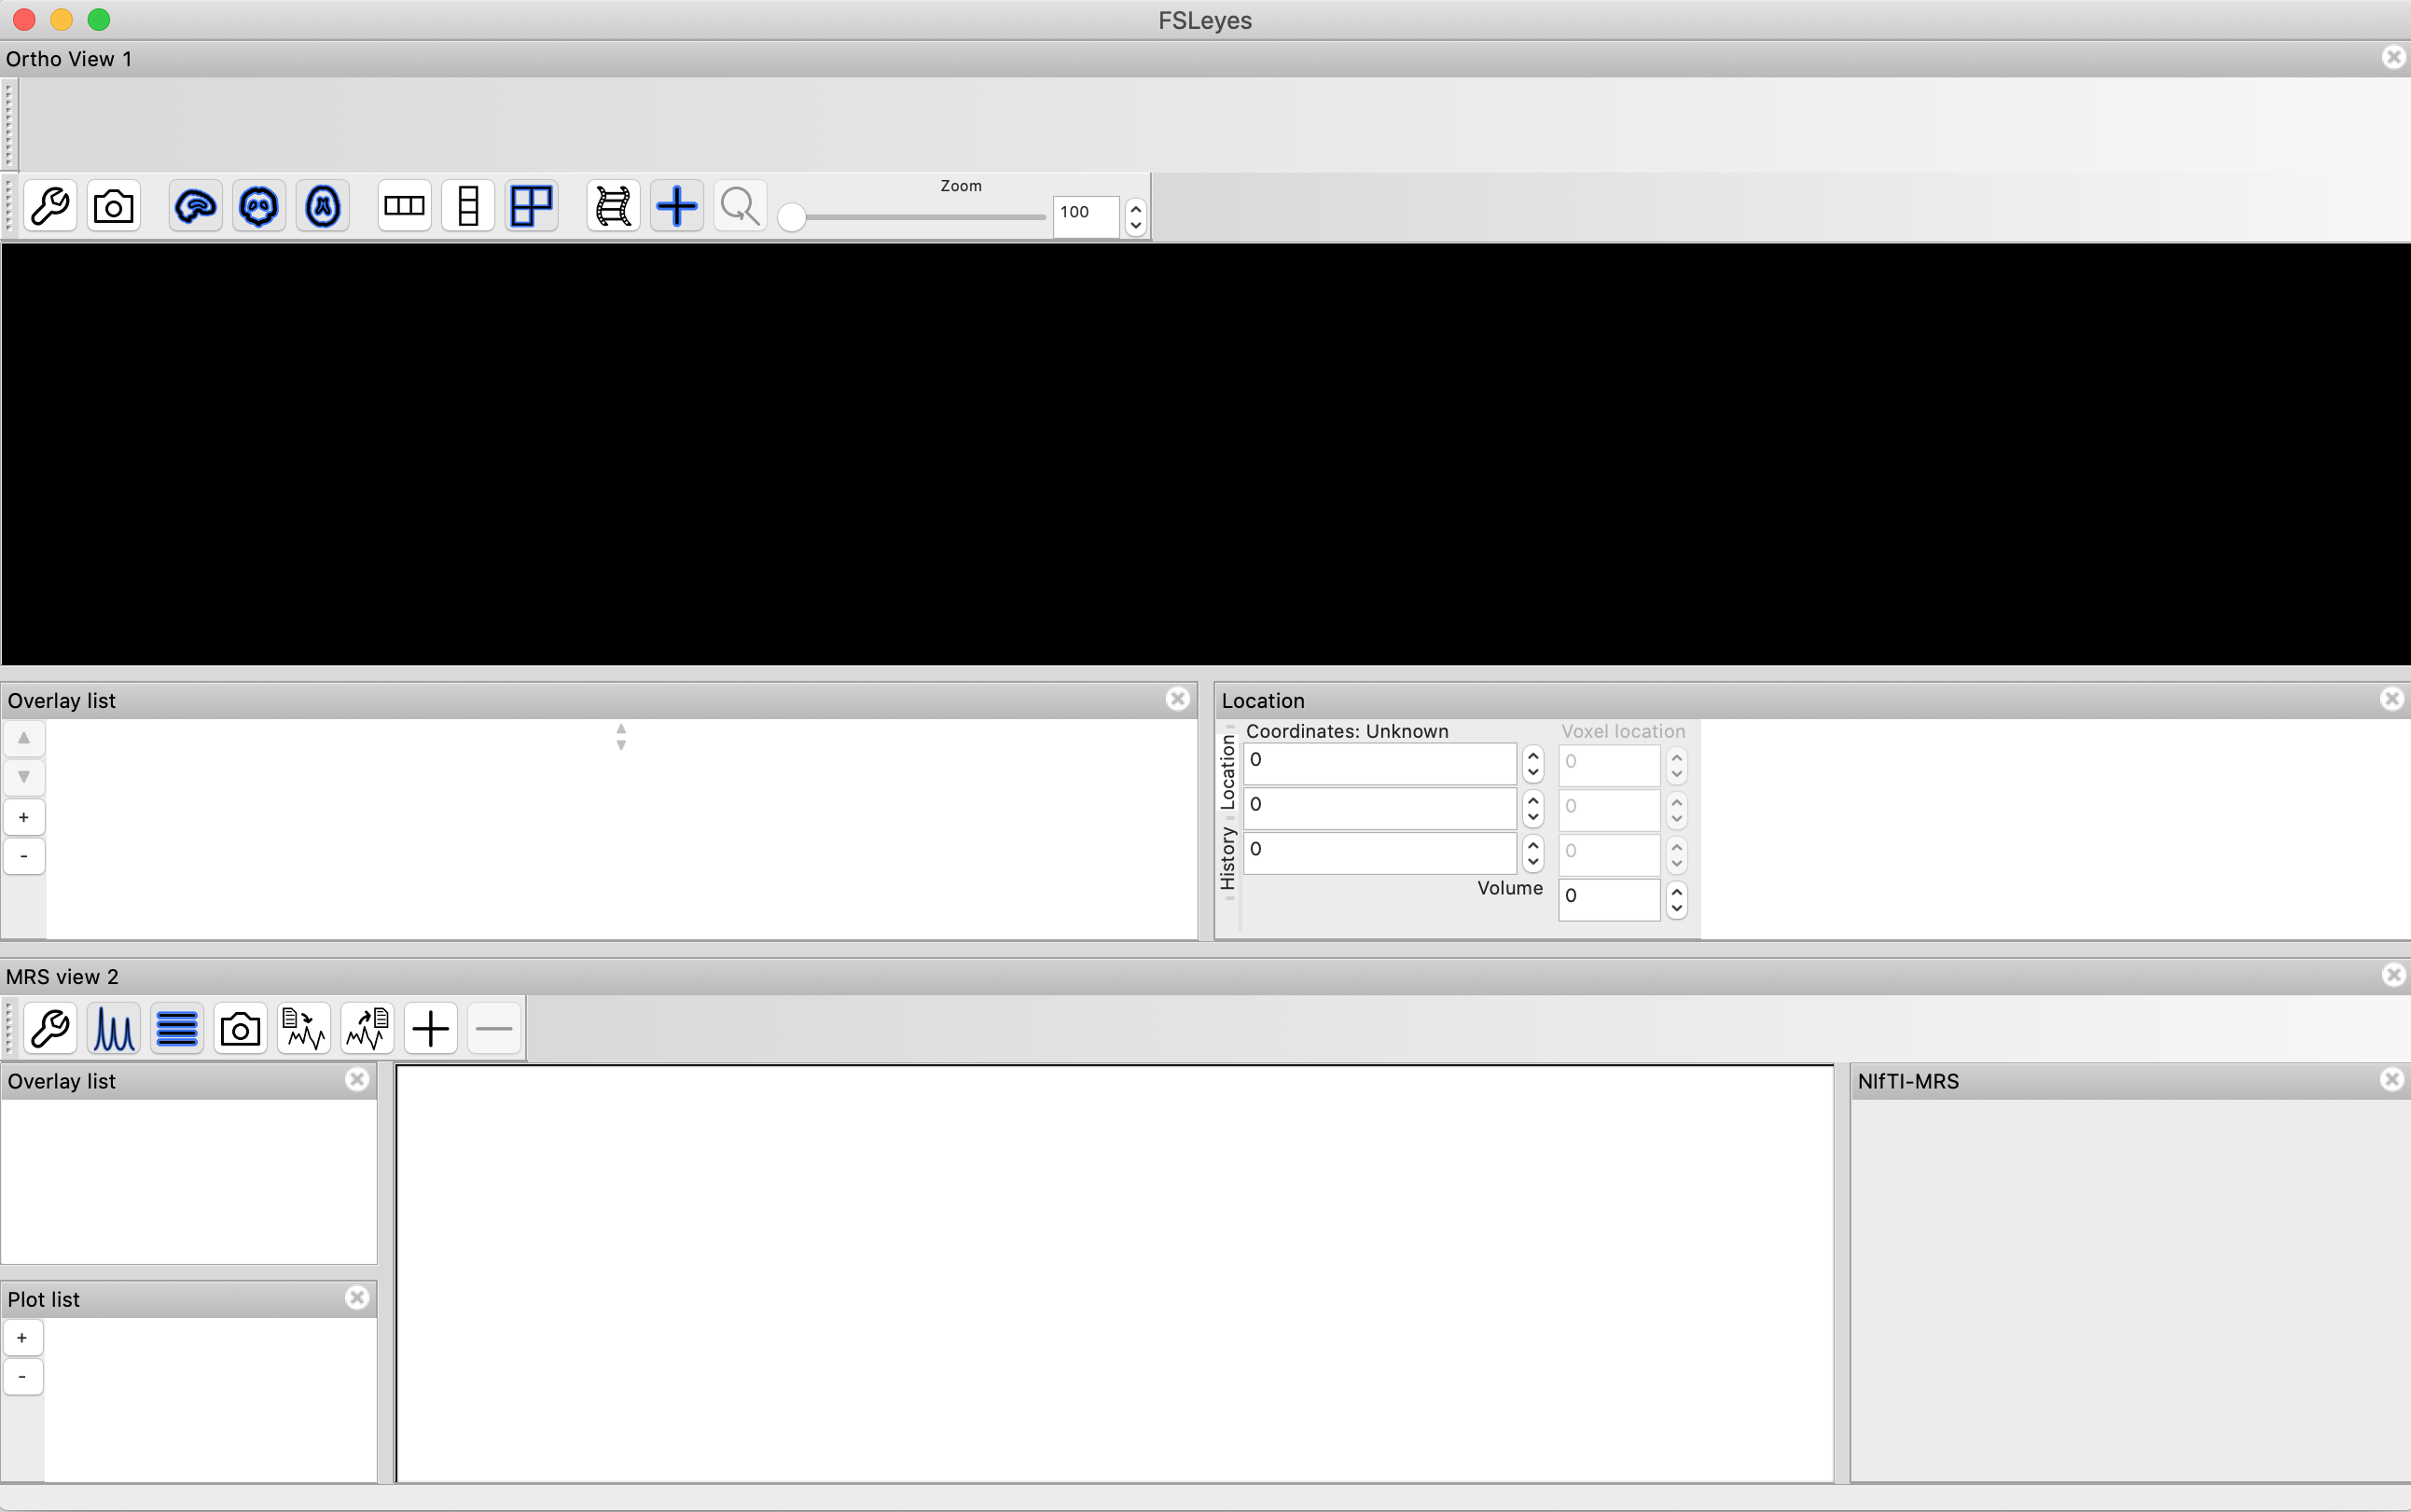Click third coordinate input field
This screenshot has height=1512, width=2411.
pyautogui.click(x=1380, y=853)
